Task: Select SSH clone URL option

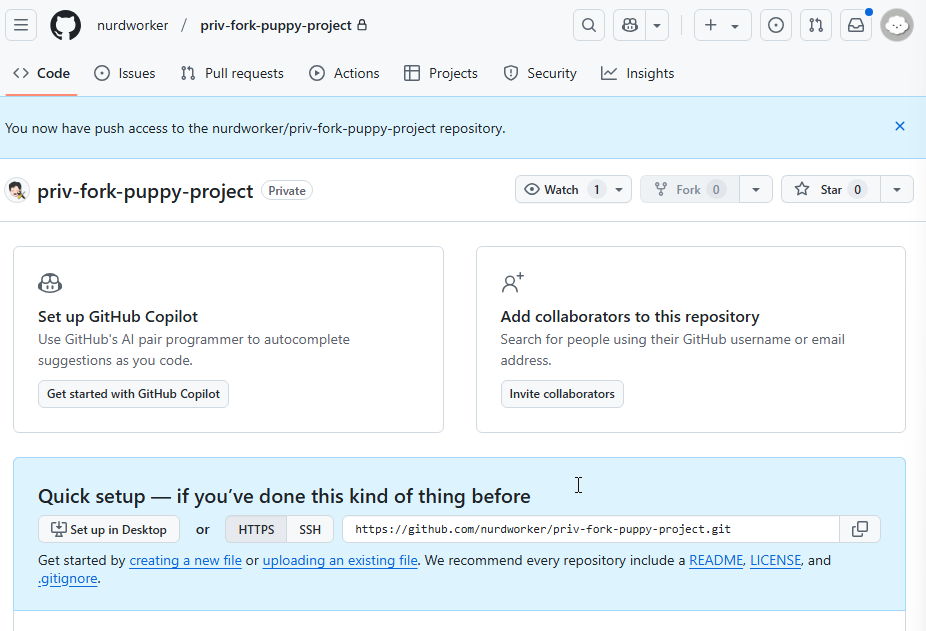Action: (x=310, y=529)
